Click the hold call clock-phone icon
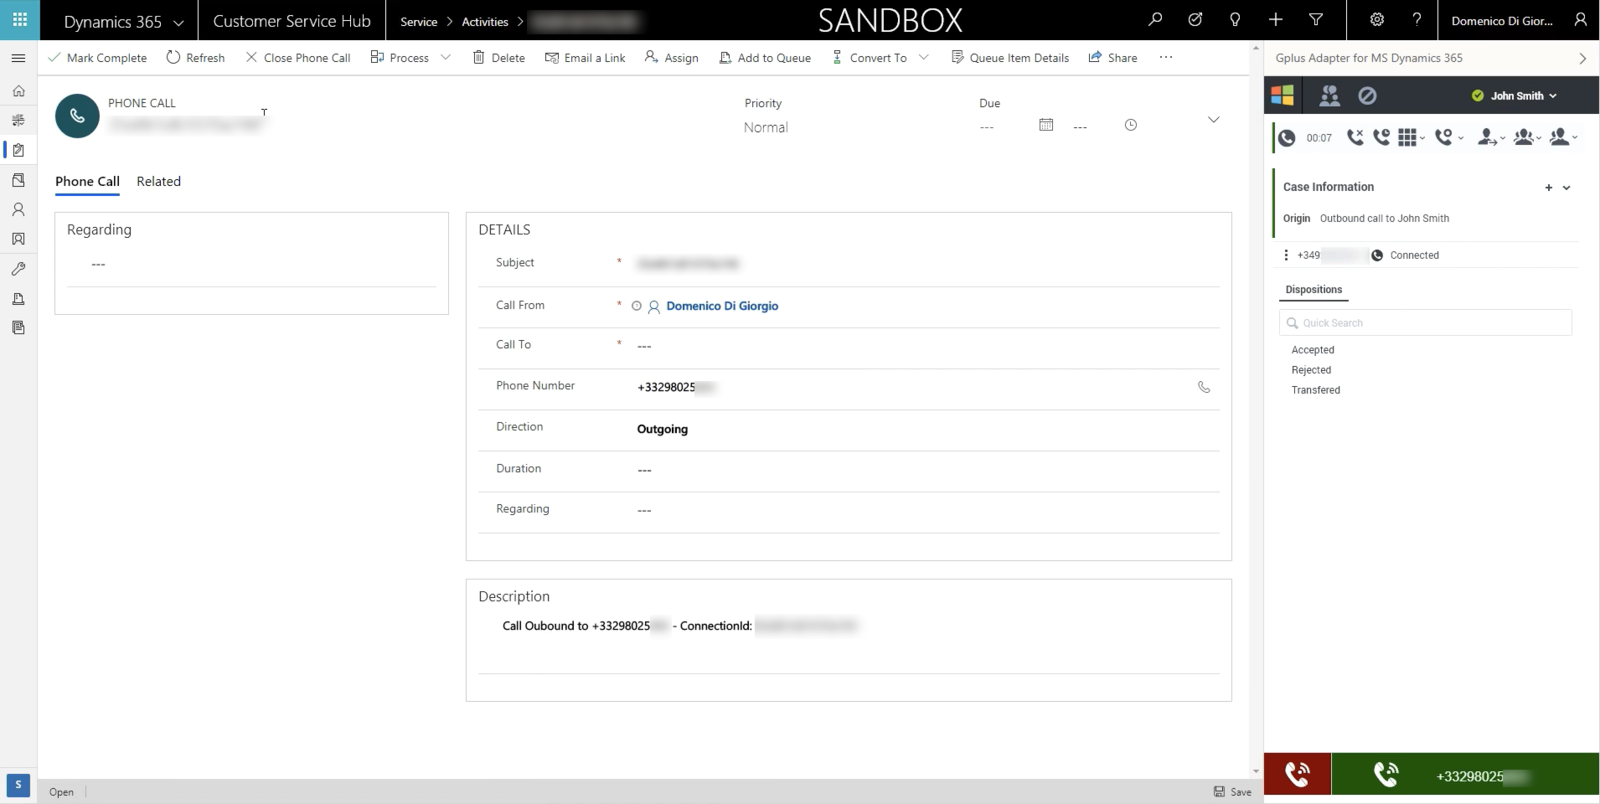The height and width of the screenshot is (804, 1600). [x=1381, y=137]
